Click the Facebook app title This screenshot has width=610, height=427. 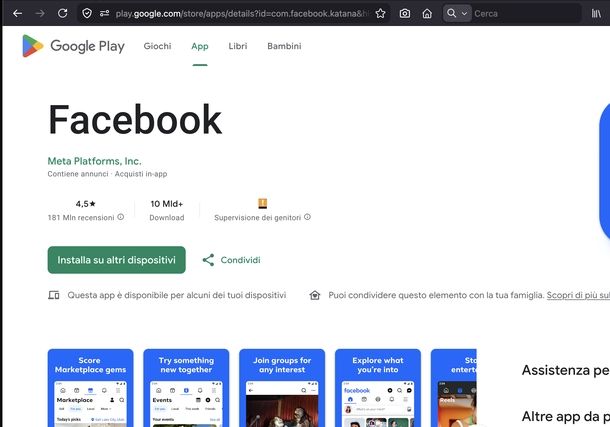pos(135,119)
